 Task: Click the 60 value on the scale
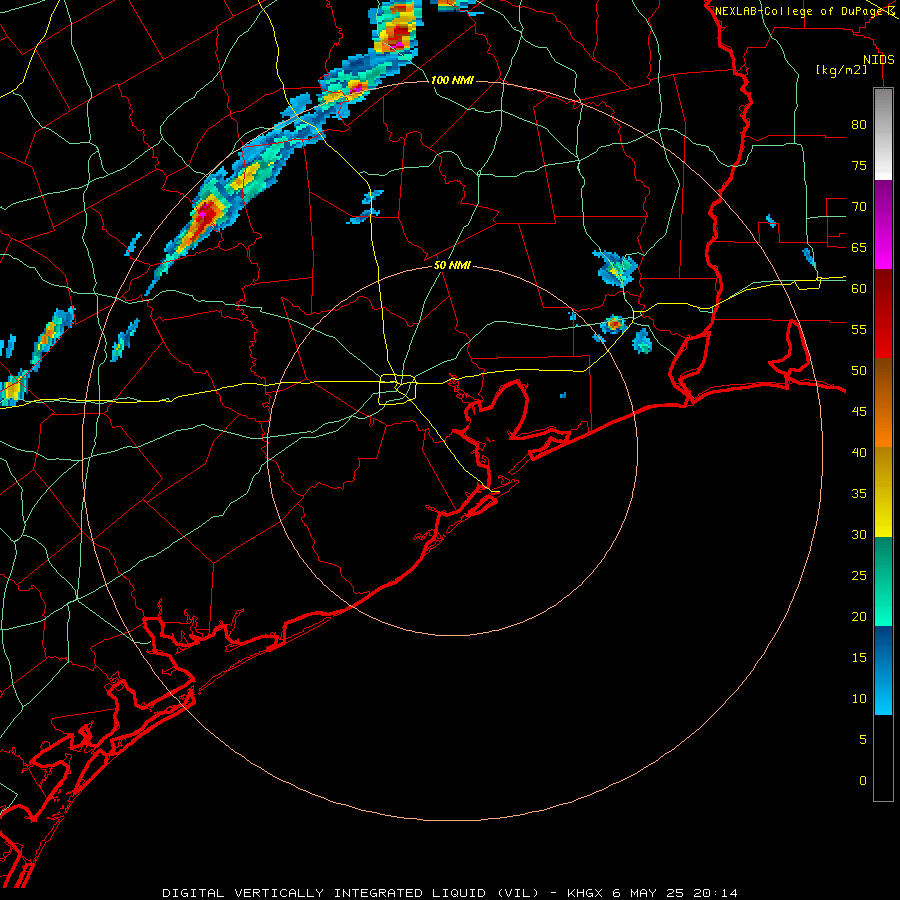pos(859,289)
